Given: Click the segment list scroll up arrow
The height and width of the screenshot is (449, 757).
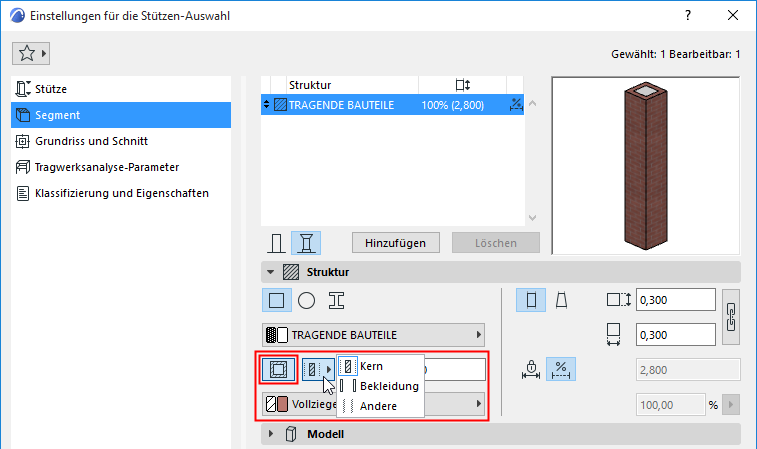Looking at the screenshot, I should [533, 103].
